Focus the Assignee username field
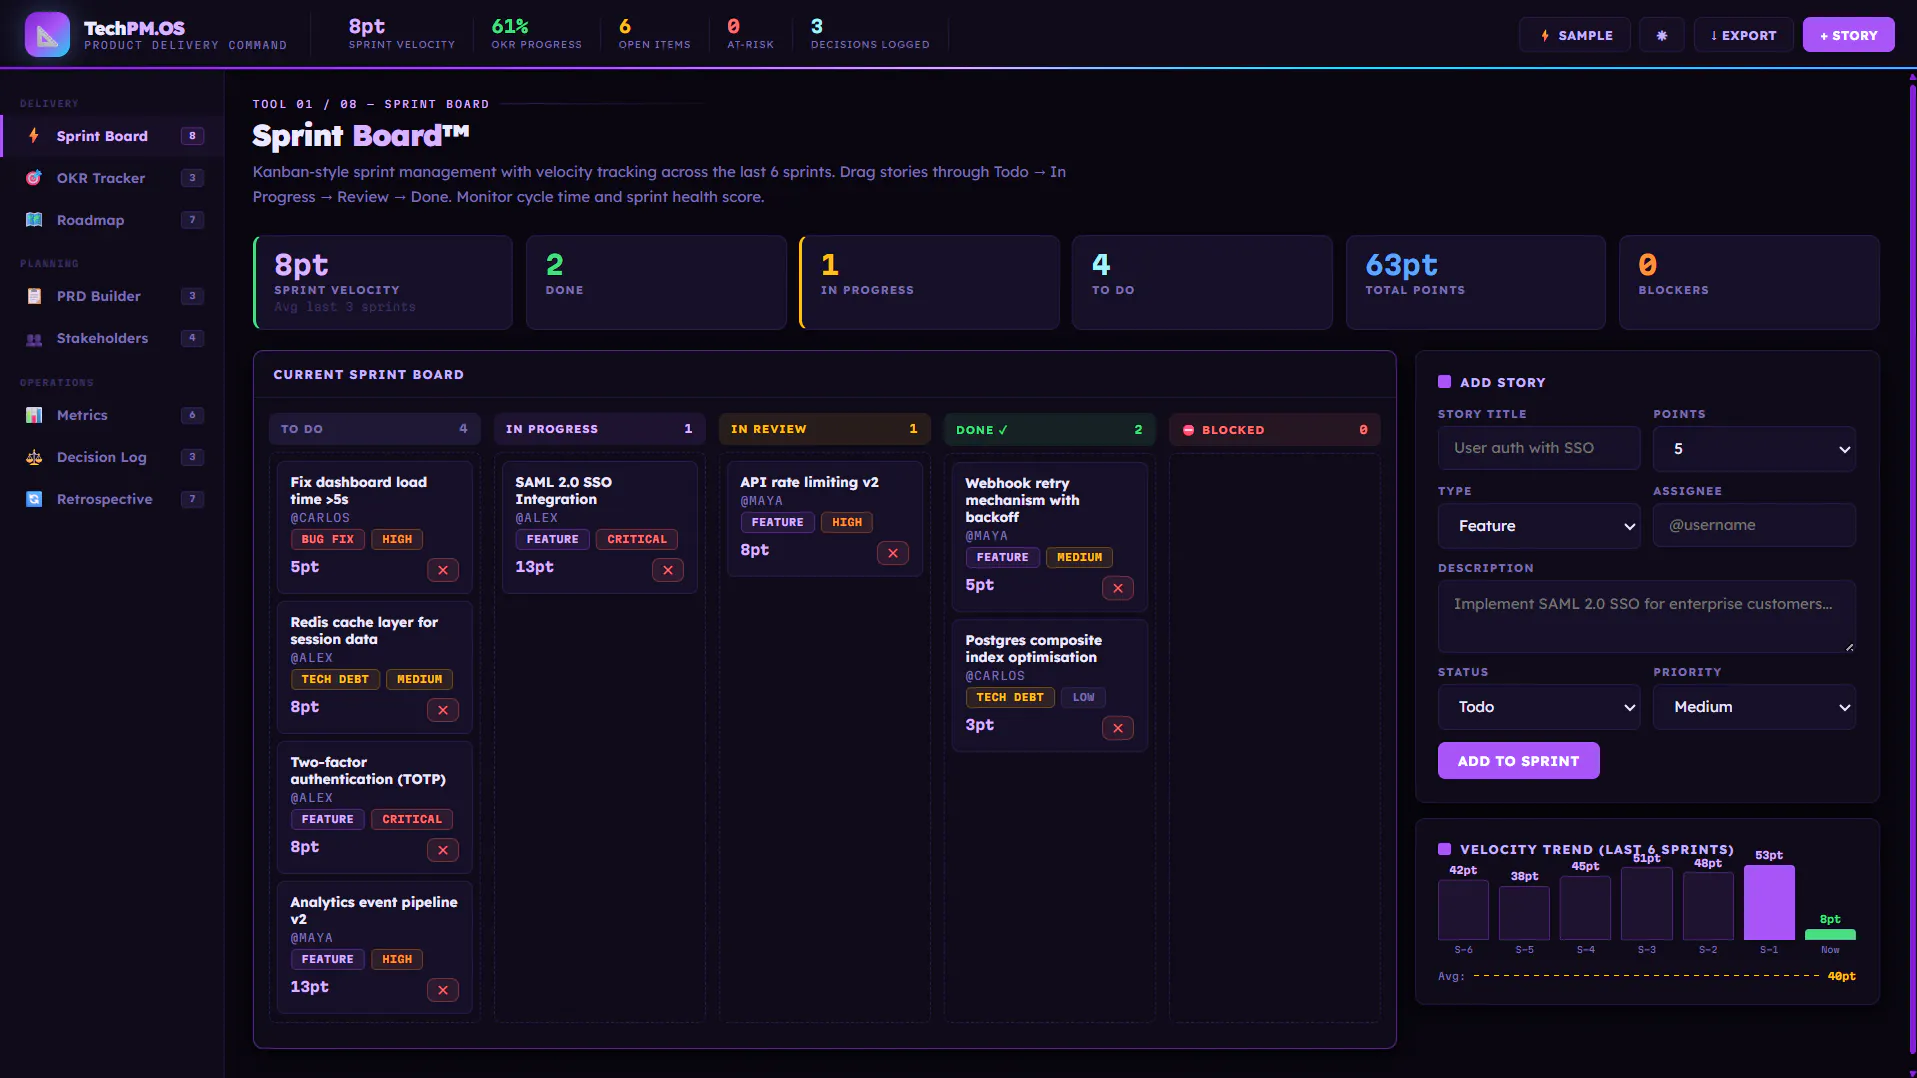This screenshot has width=1917, height=1078. pos(1754,525)
